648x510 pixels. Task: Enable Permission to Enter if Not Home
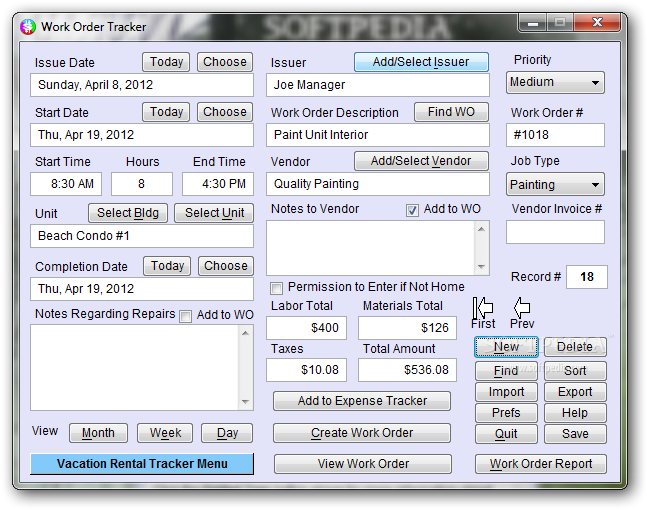pos(276,288)
